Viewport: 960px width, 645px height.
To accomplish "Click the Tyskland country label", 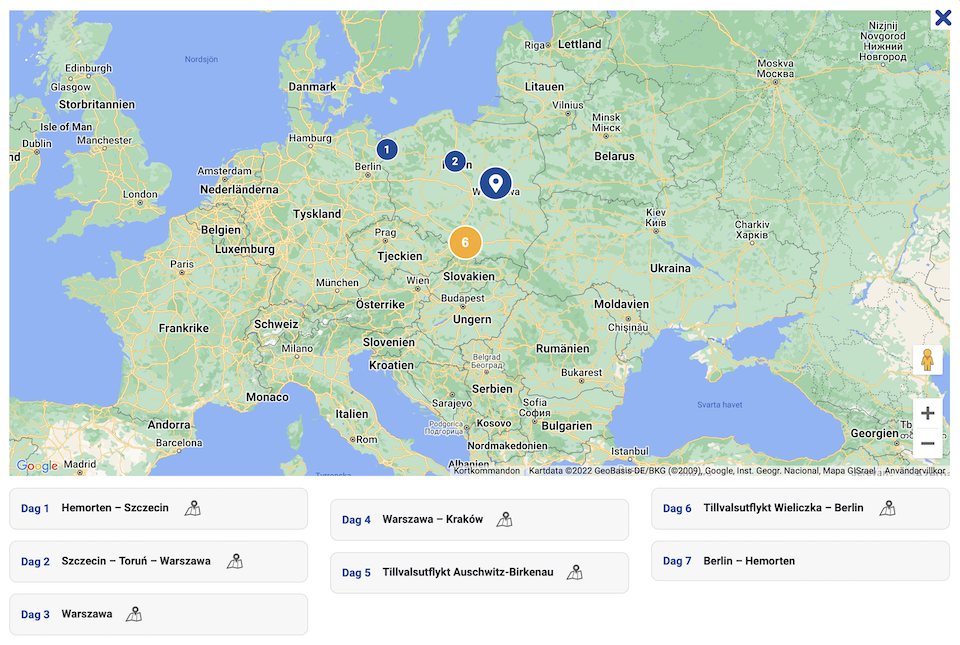I will pos(317,214).
